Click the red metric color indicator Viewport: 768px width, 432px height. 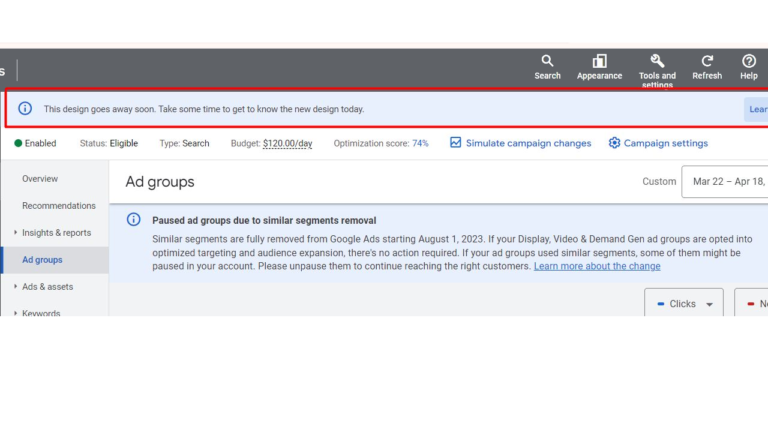(750, 304)
